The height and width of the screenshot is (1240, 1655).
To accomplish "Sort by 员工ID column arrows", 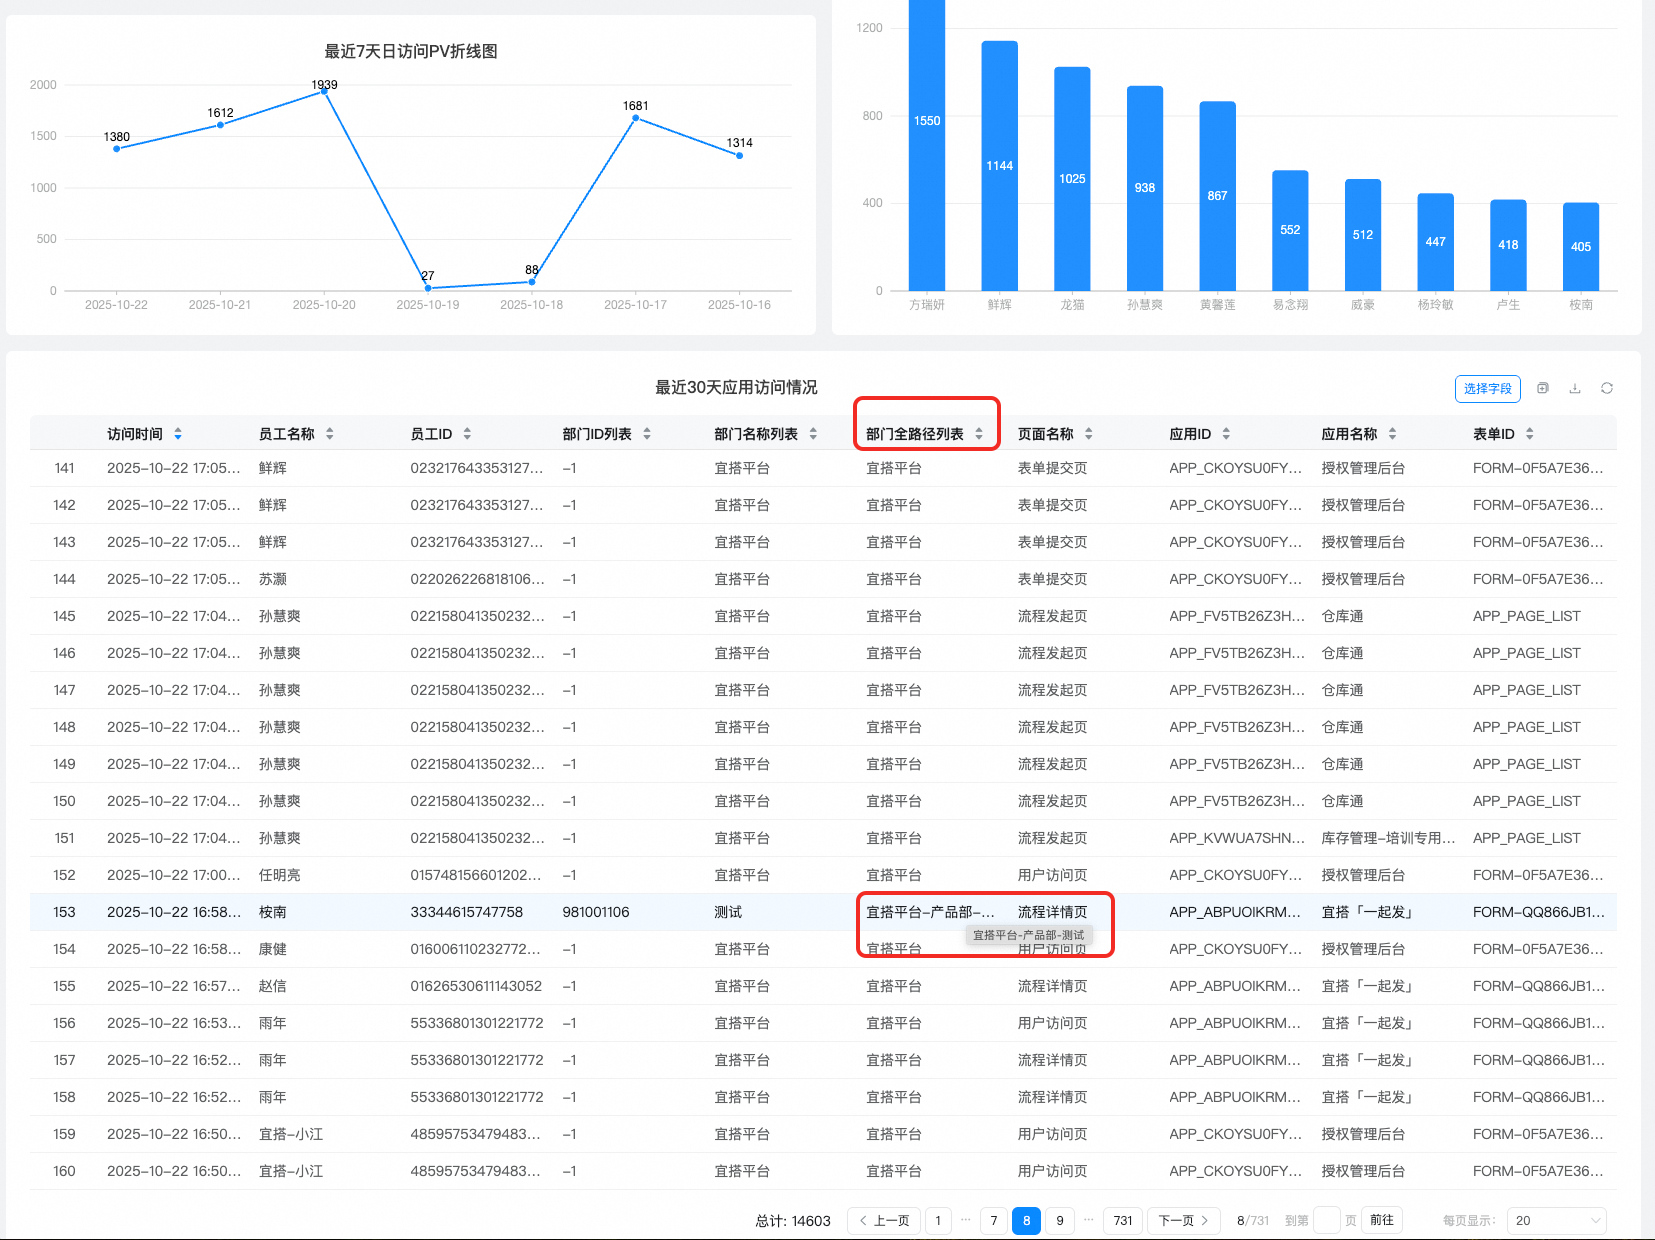I will 467,434.
